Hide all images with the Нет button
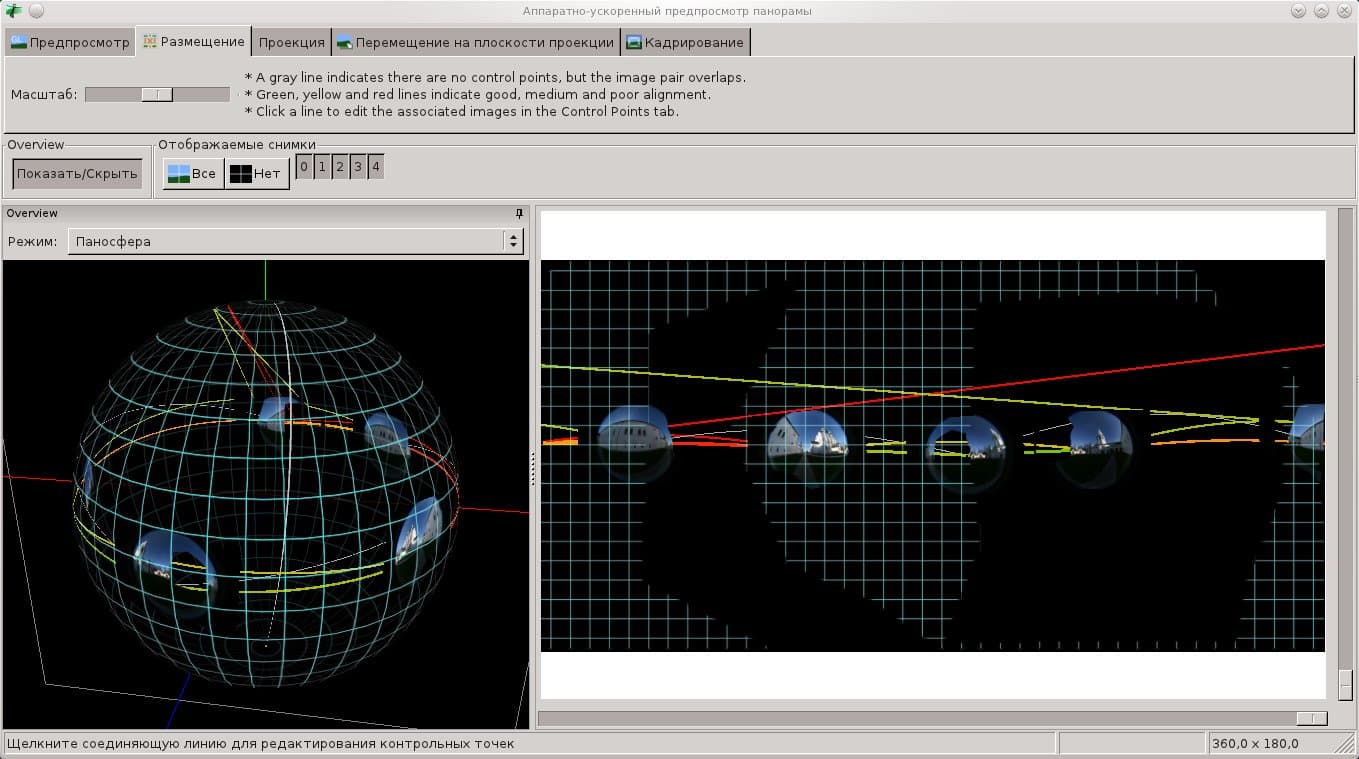Viewport: 1359px width, 759px height. pyautogui.click(x=256, y=173)
